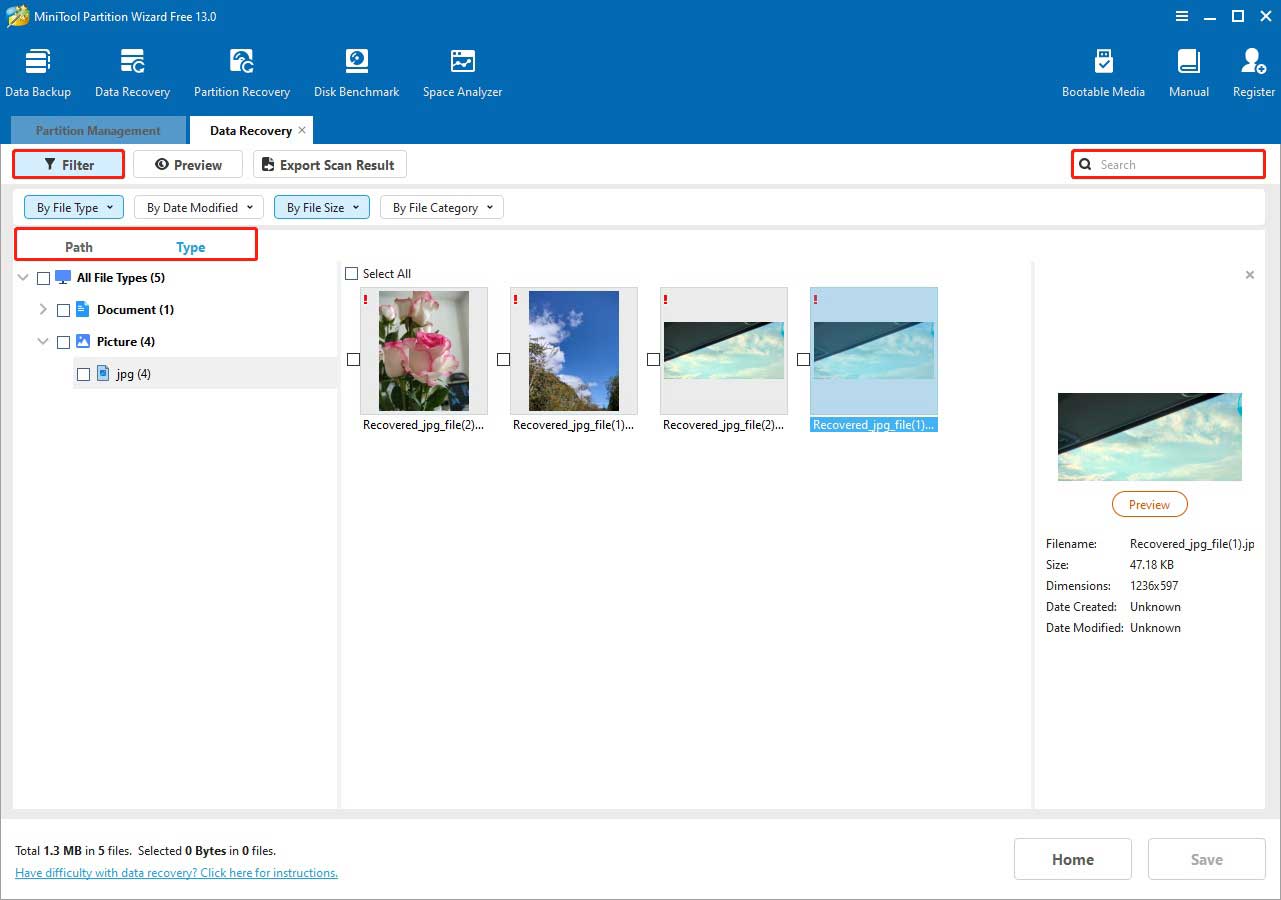Select the Recovered_jpg_file(2) roses thumbnail

click(423, 351)
